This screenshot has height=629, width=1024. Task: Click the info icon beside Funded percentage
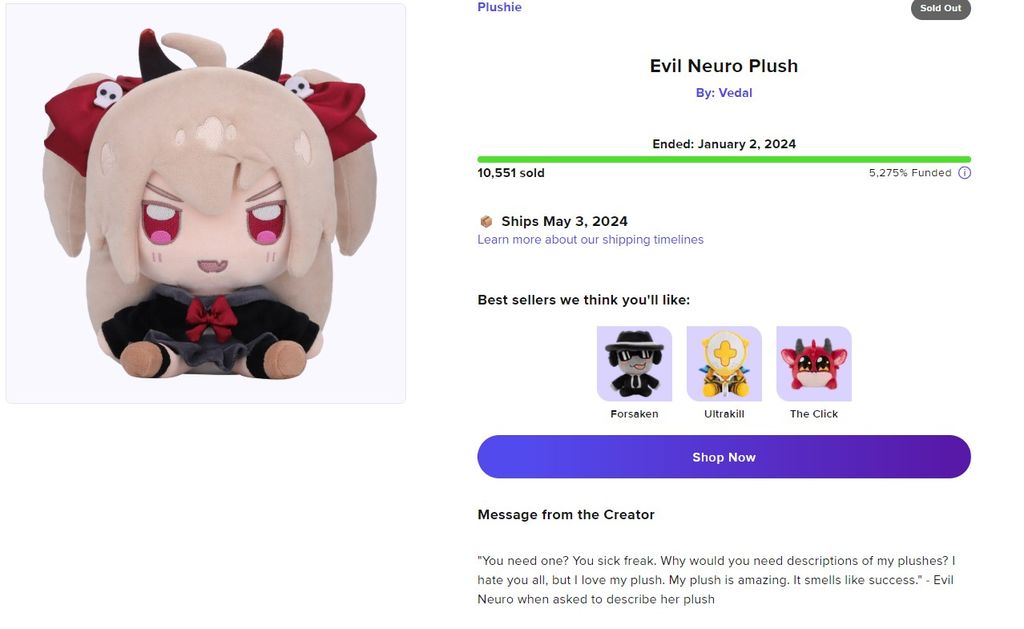click(964, 173)
